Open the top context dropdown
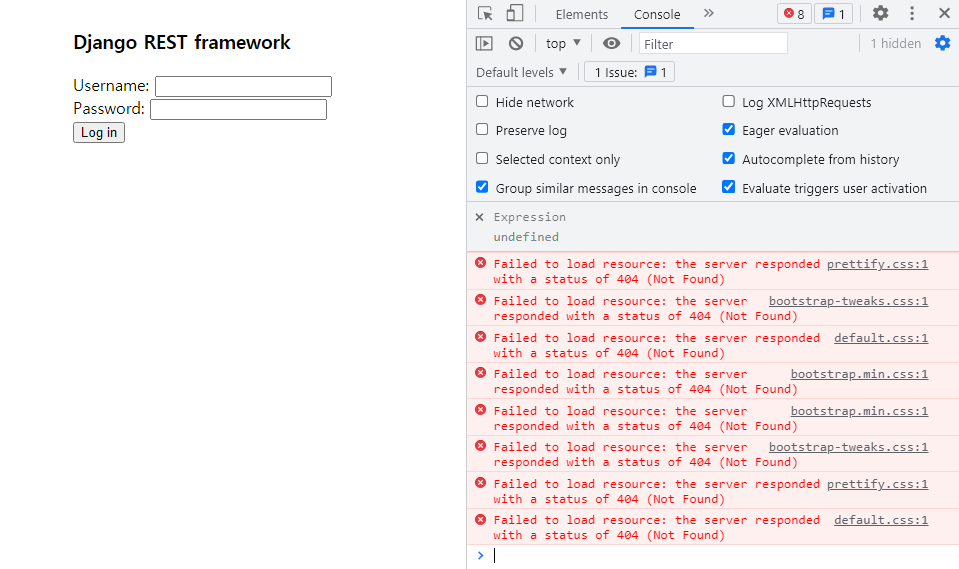The height and width of the screenshot is (569, 959). tap(563, 43)
